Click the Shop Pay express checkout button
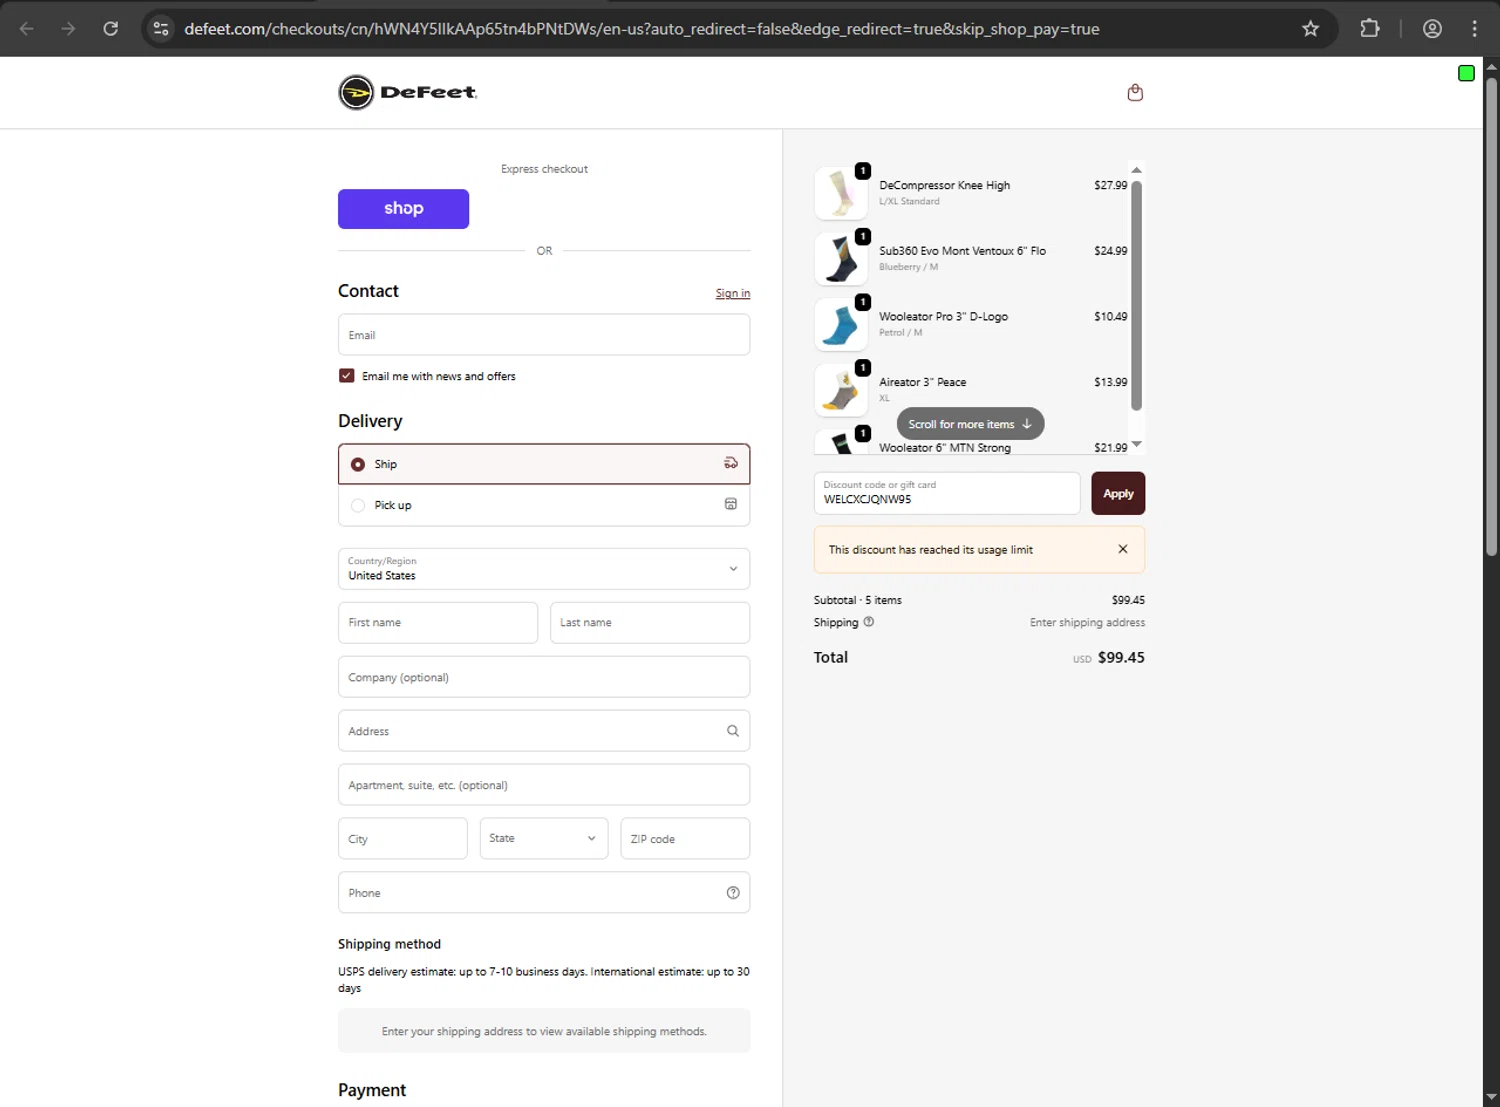The width and height of the screenshot is (1500, 1107). [x=403, y=209]
